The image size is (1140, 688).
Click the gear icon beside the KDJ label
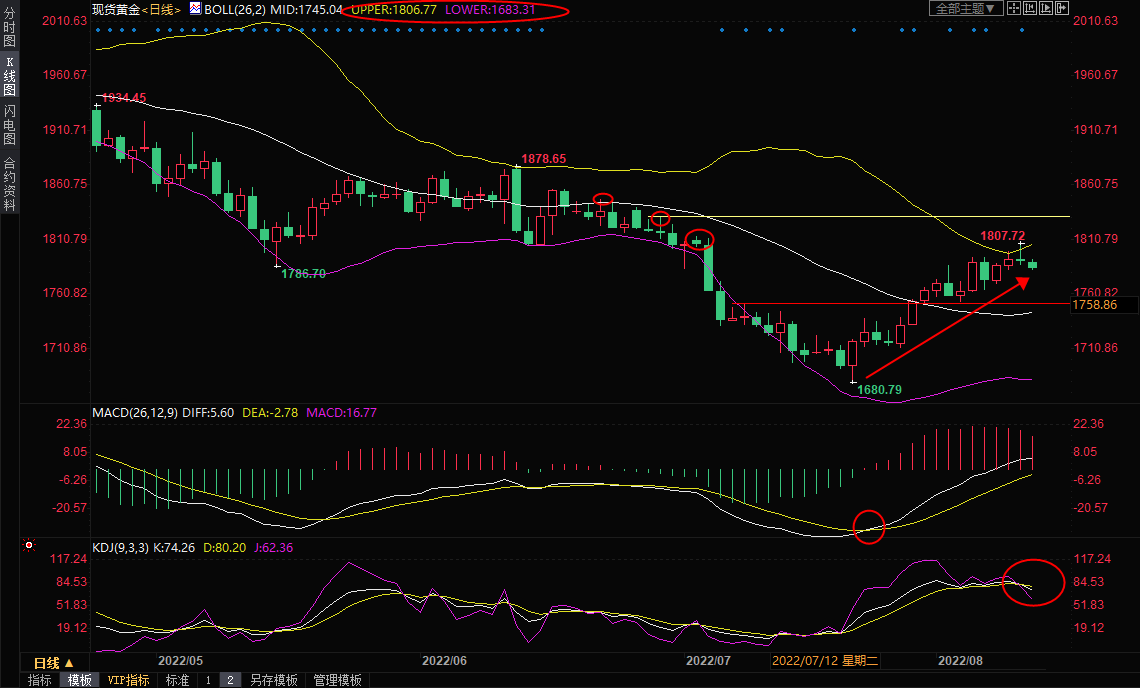click(29, 547)
